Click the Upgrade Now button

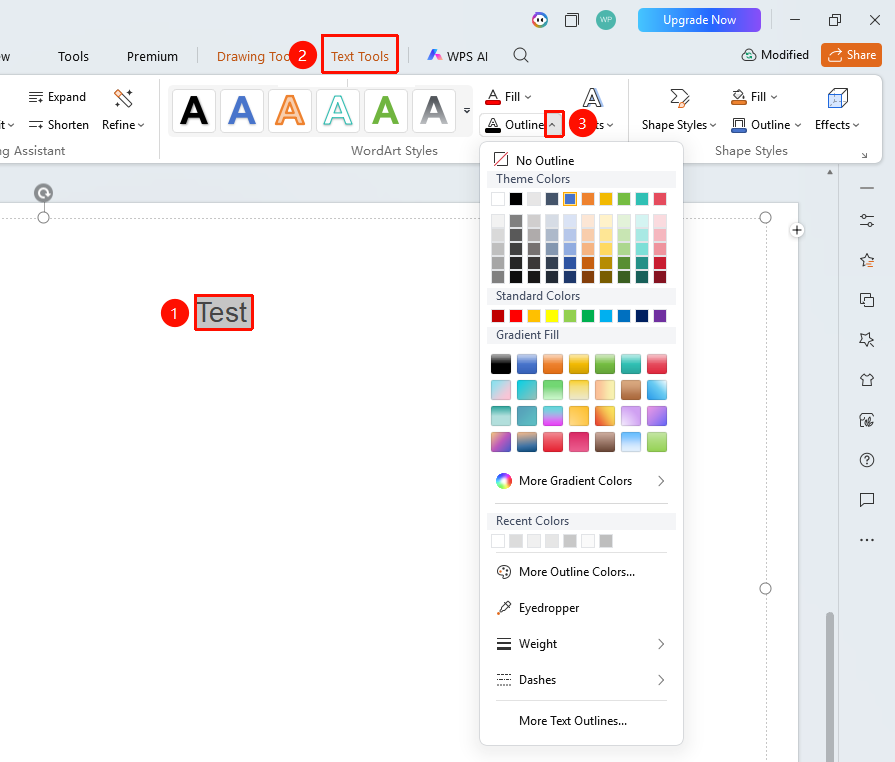click(699, 20)
